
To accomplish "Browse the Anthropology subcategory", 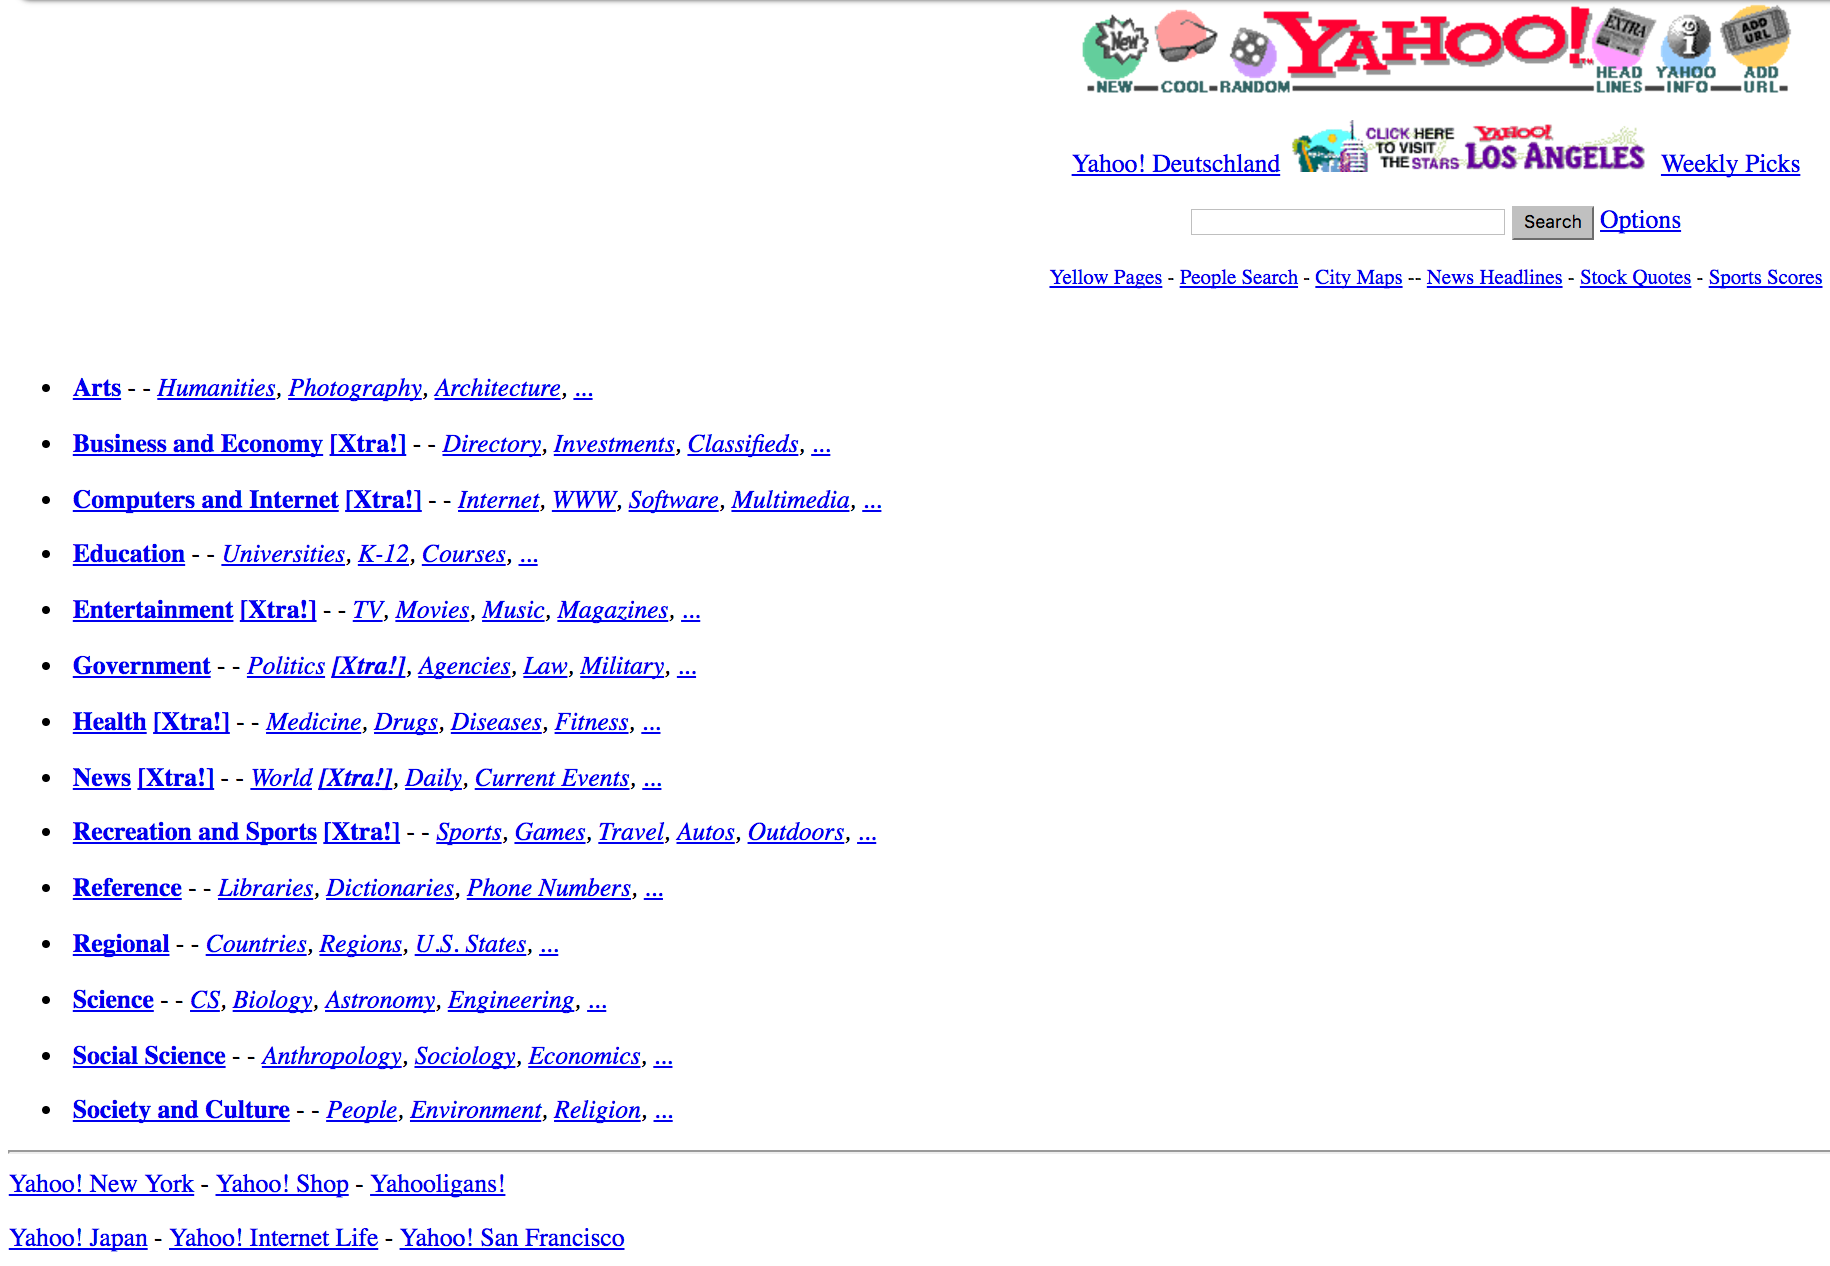I will (332, 1056).
